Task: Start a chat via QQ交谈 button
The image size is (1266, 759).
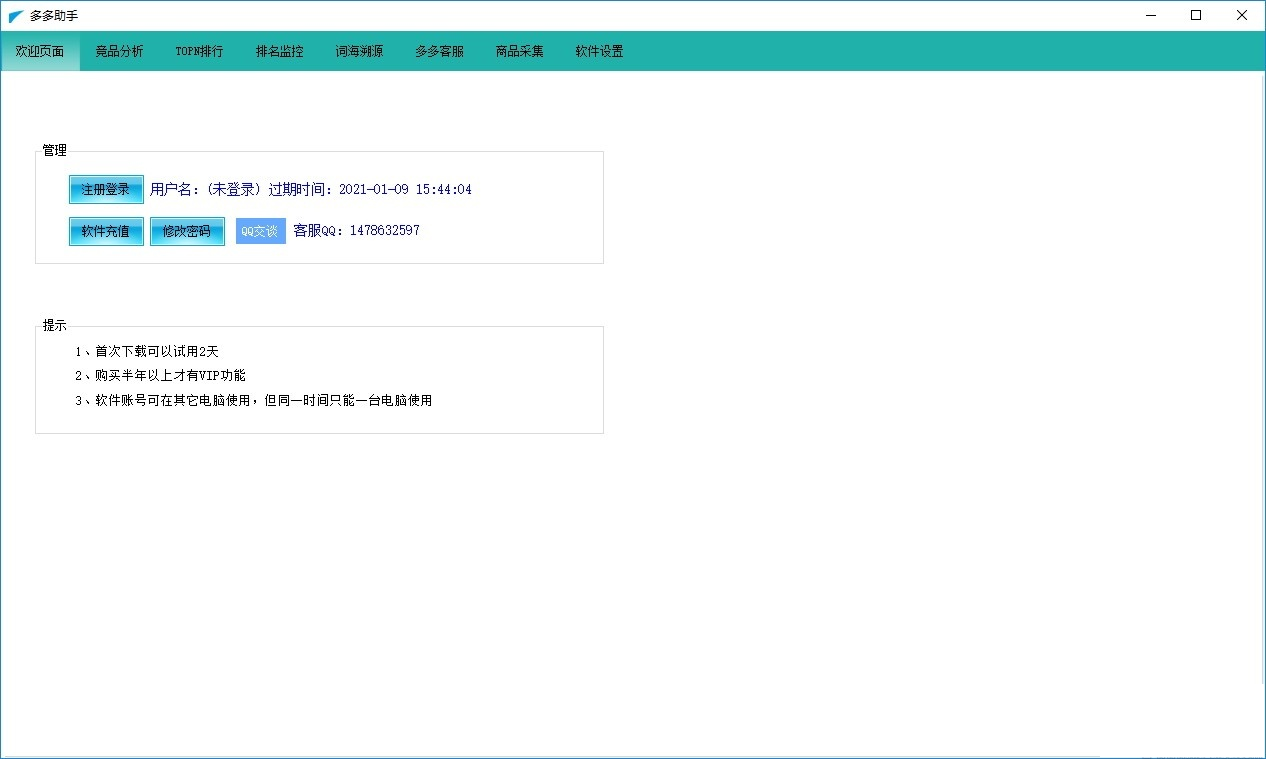Action: pyautogui.click(x=260, y=231)
